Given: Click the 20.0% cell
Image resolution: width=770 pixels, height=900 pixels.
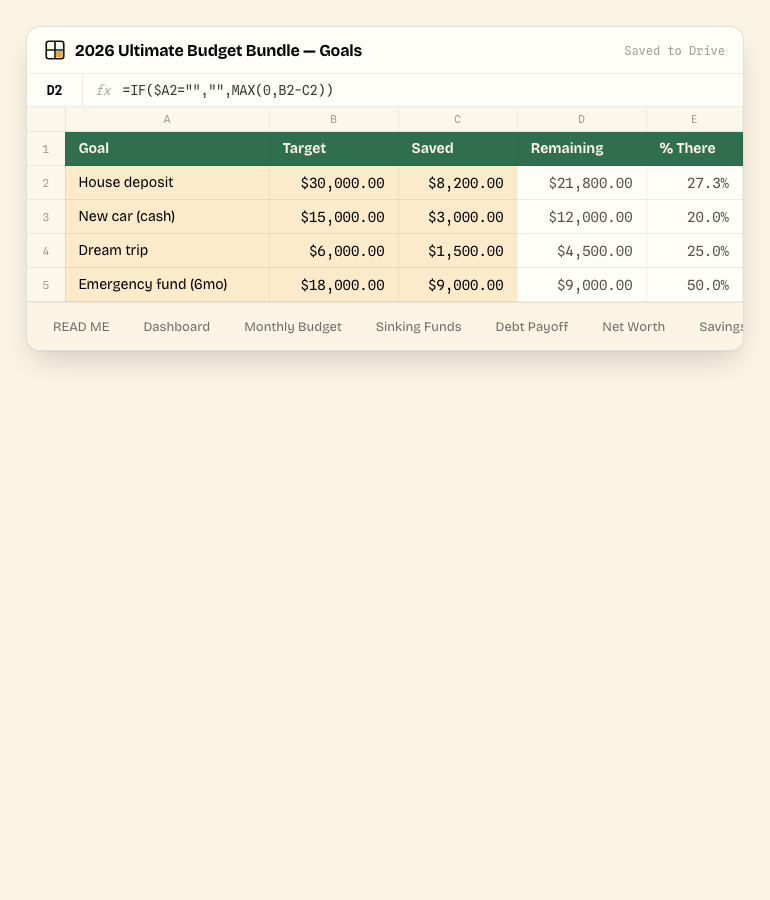Looking at the screenshot, I should [694, 216].
